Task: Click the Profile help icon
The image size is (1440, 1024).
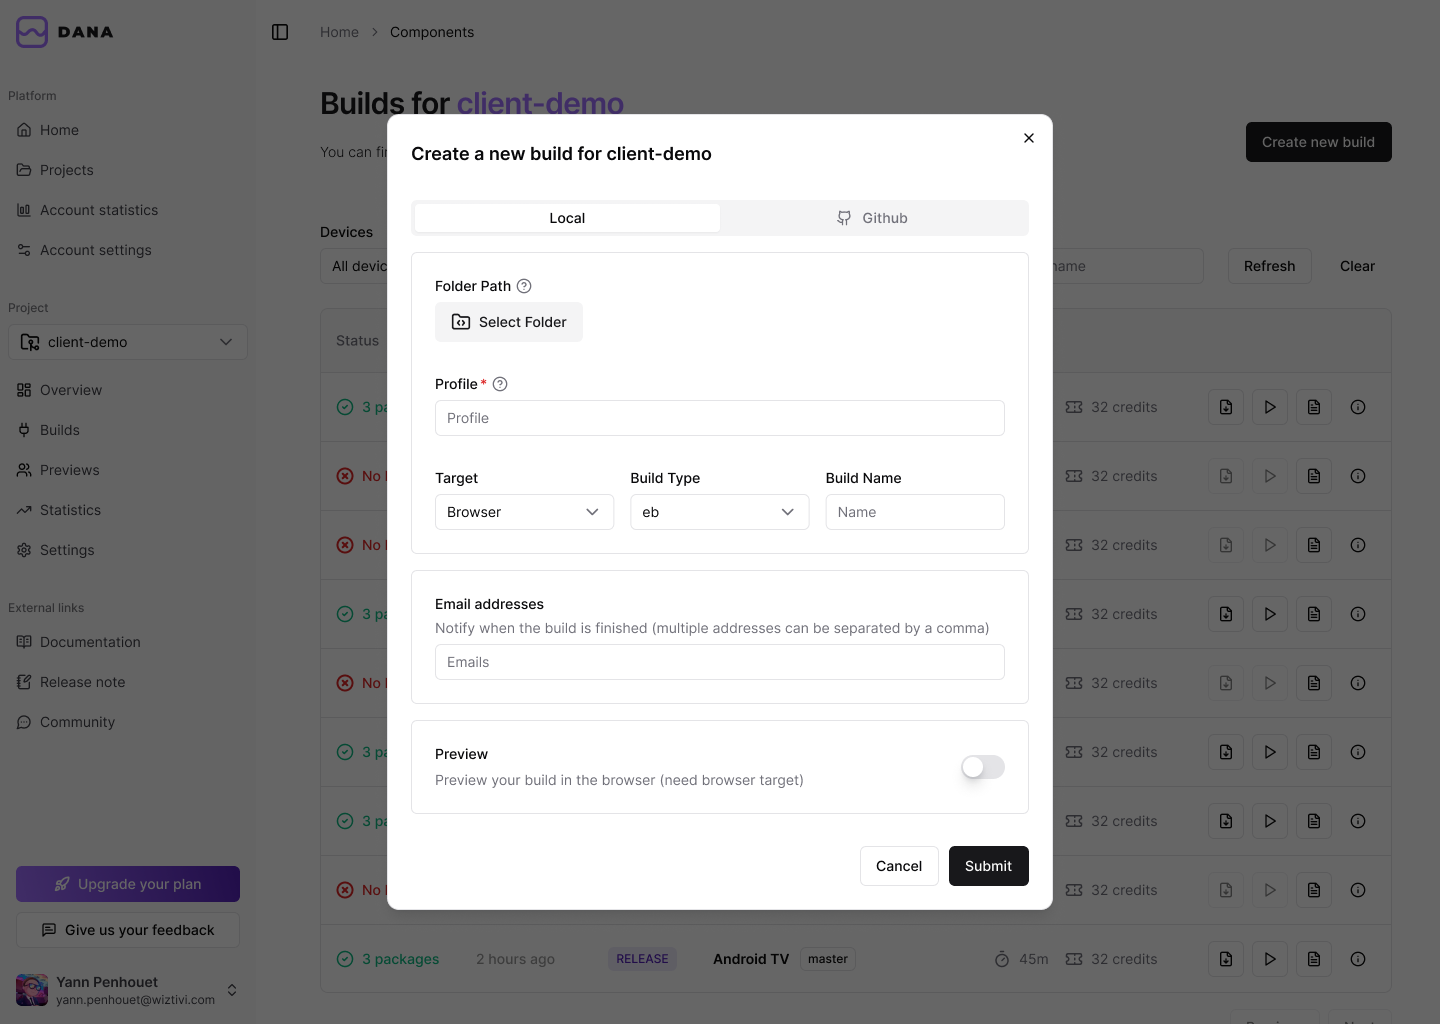Action: point(500,383)
